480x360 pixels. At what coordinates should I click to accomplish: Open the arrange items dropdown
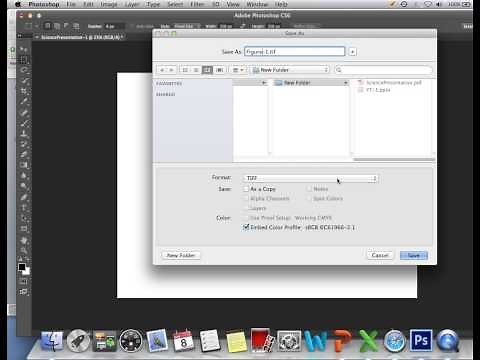(x=238, y=70)
